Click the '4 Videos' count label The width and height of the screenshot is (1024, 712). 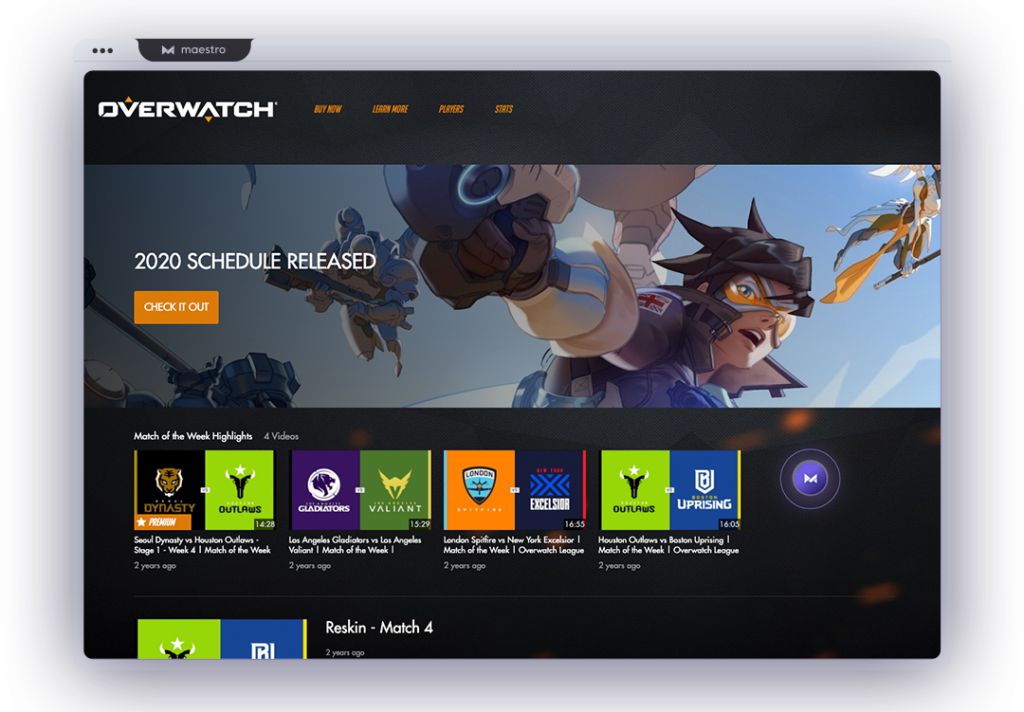tap(281, 436)
